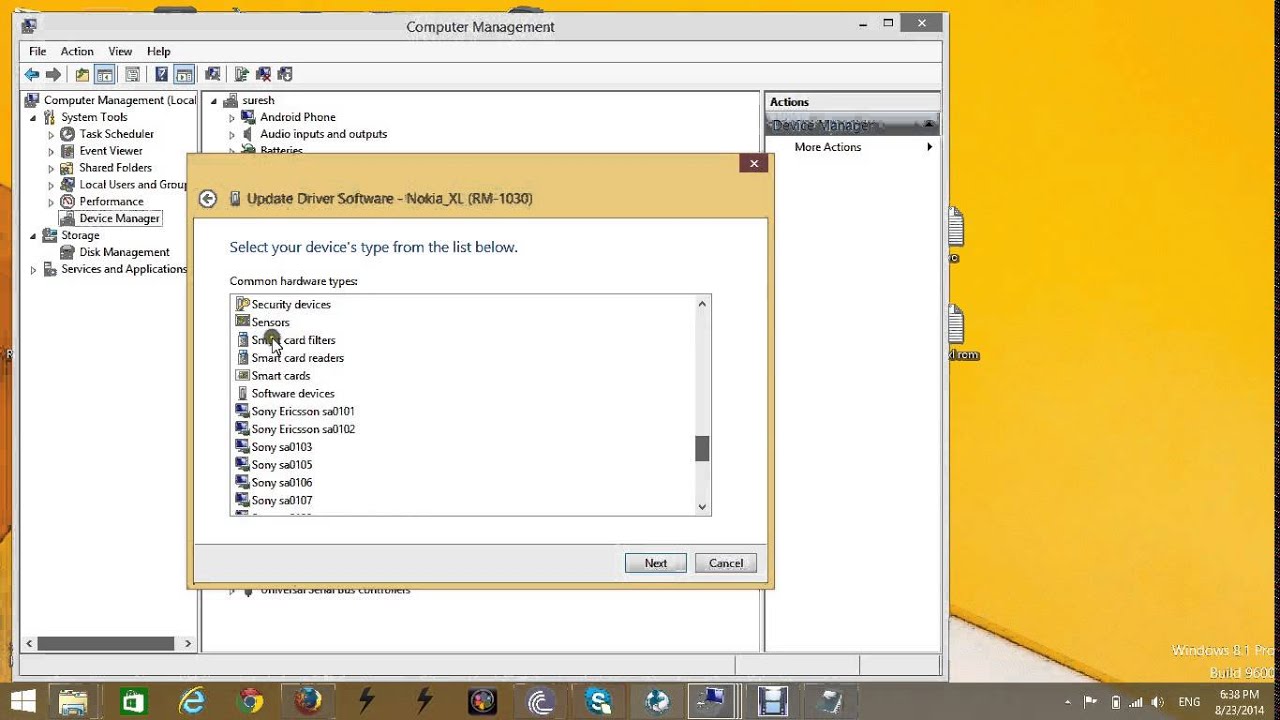Go back using the toolbar back arrow

32,74
